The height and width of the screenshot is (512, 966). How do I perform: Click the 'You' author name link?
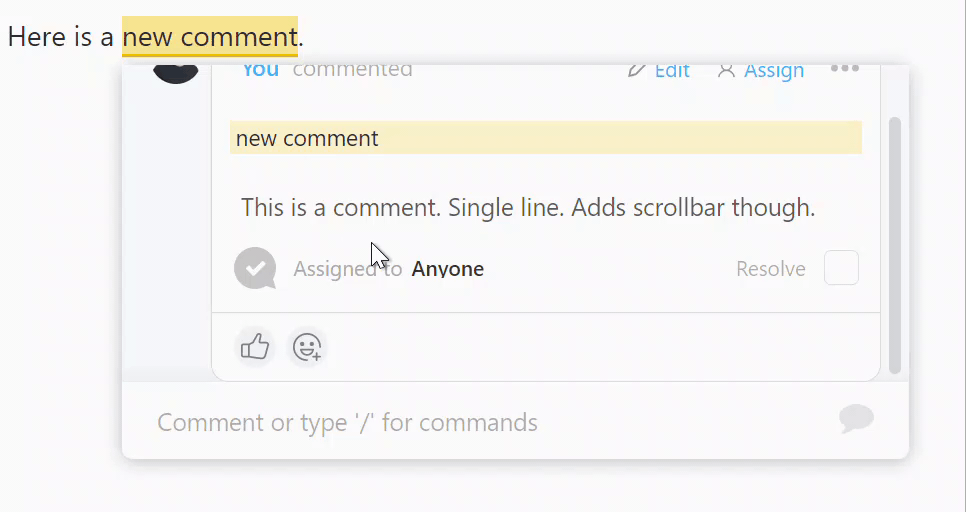(261, 70)
